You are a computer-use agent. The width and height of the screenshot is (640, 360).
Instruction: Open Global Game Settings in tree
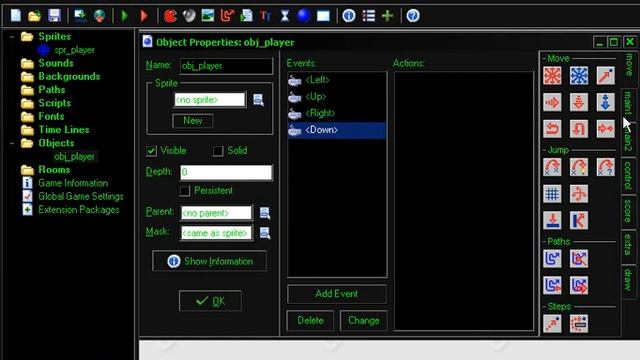[81, 196]
